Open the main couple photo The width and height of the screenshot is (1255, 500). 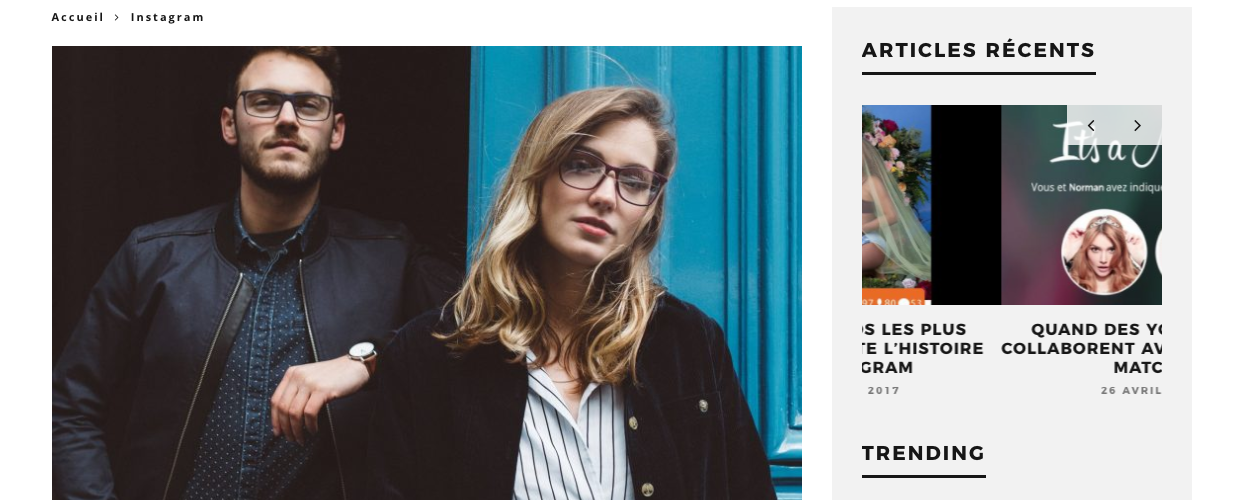pos(427,273)
